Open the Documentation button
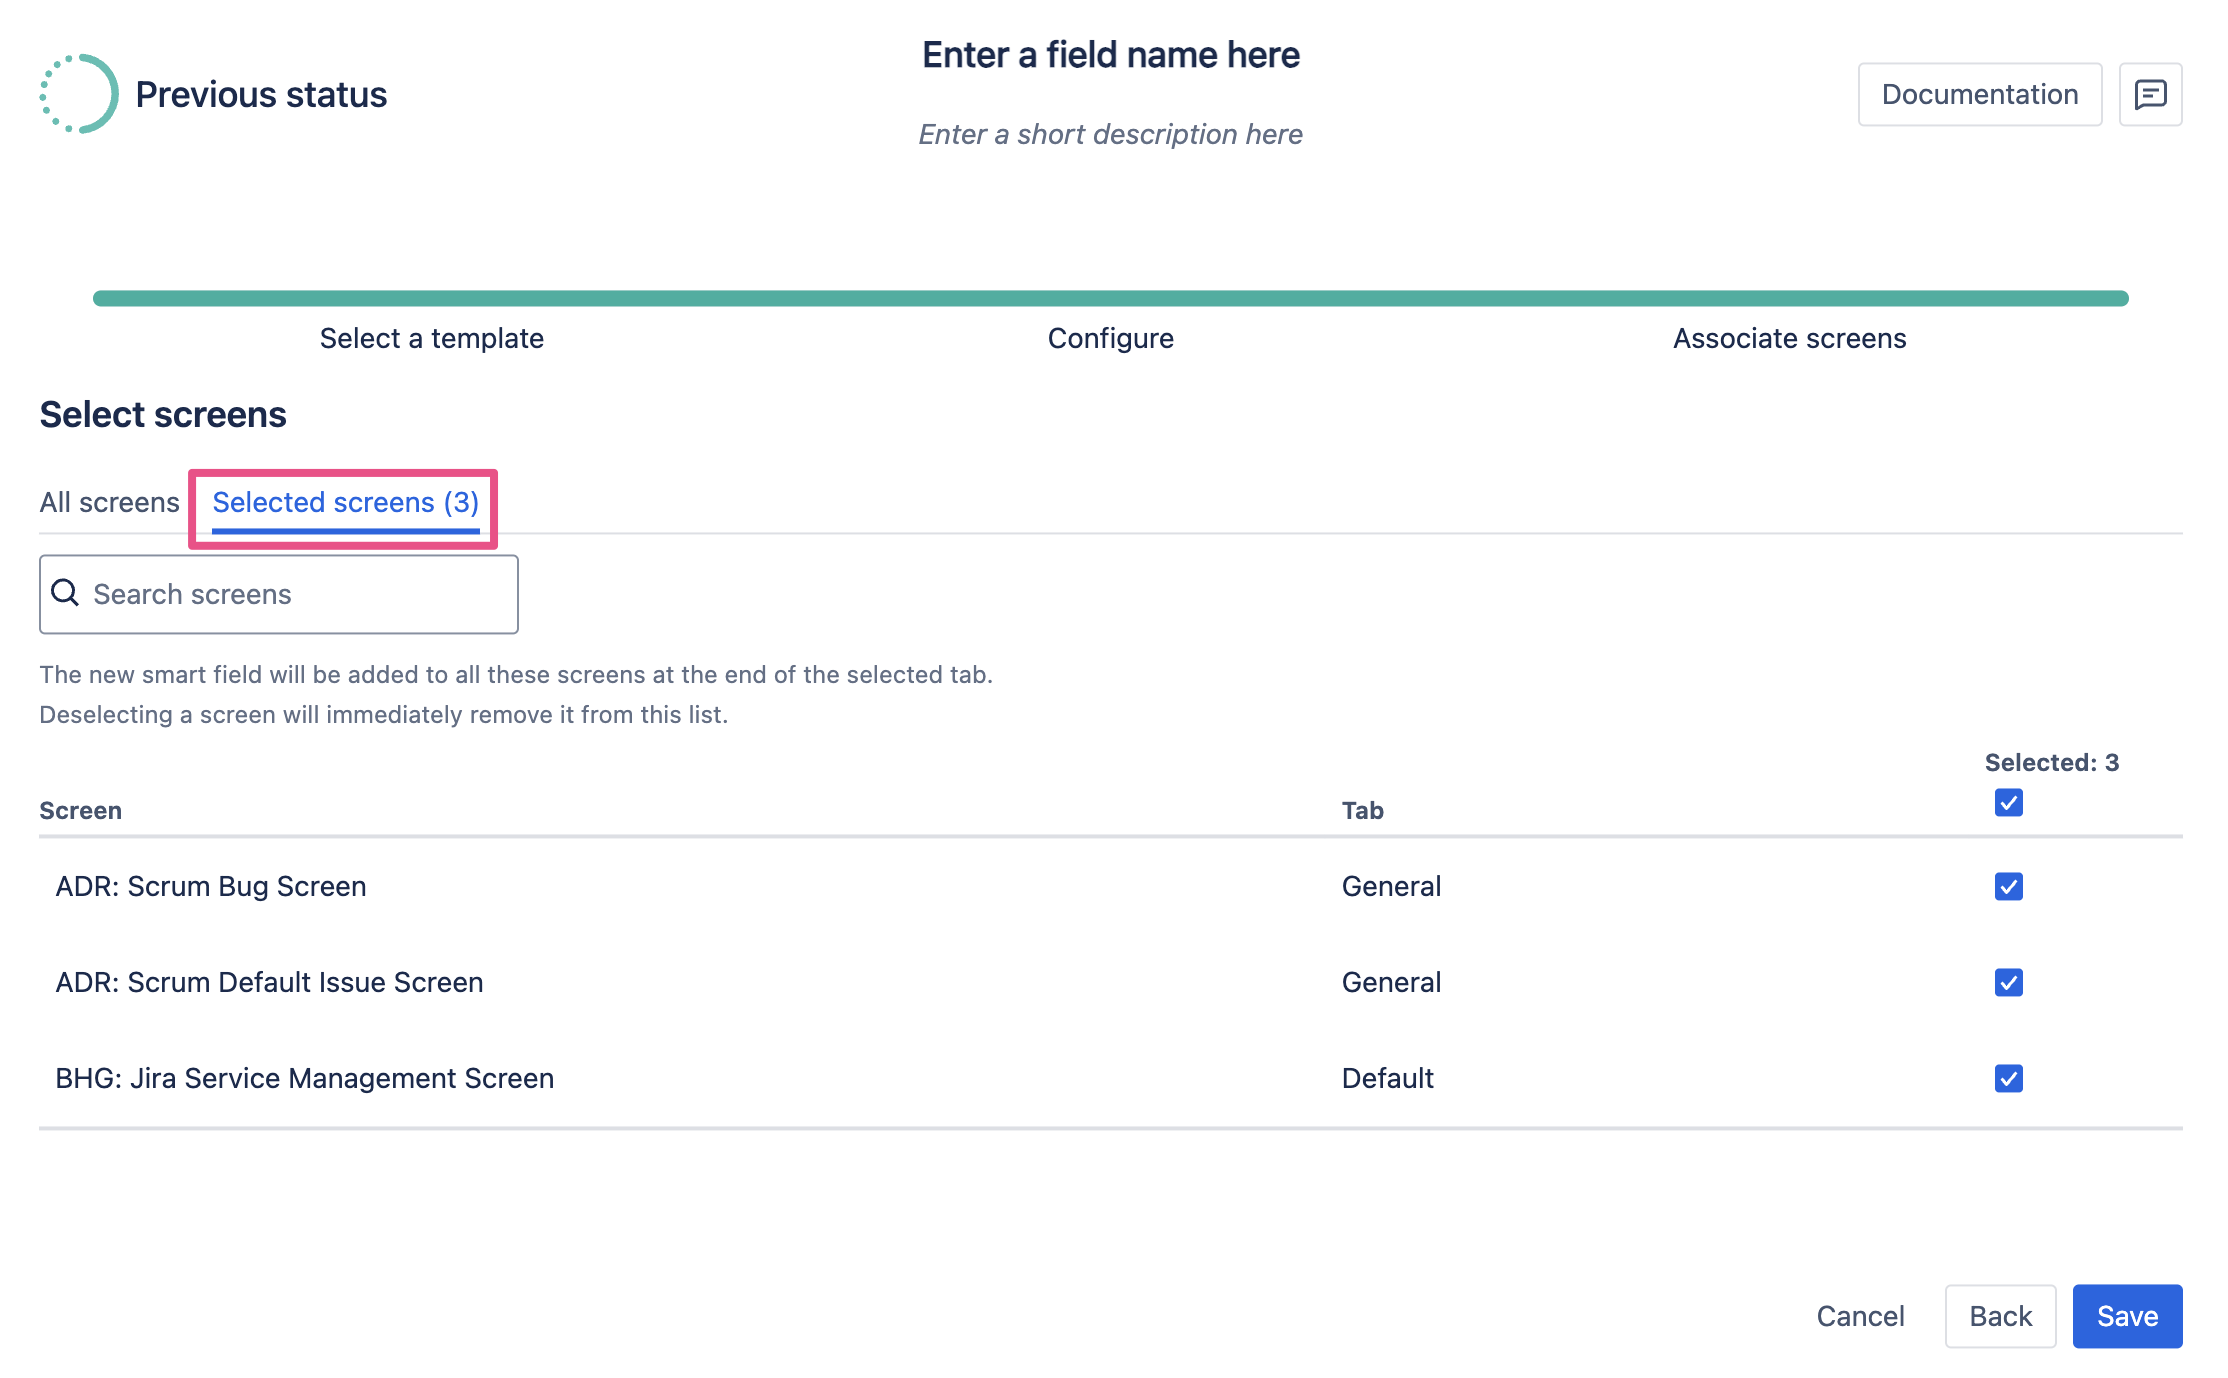Image resolution: width=2228 pixels, height=1378 pixels. 1979,94
